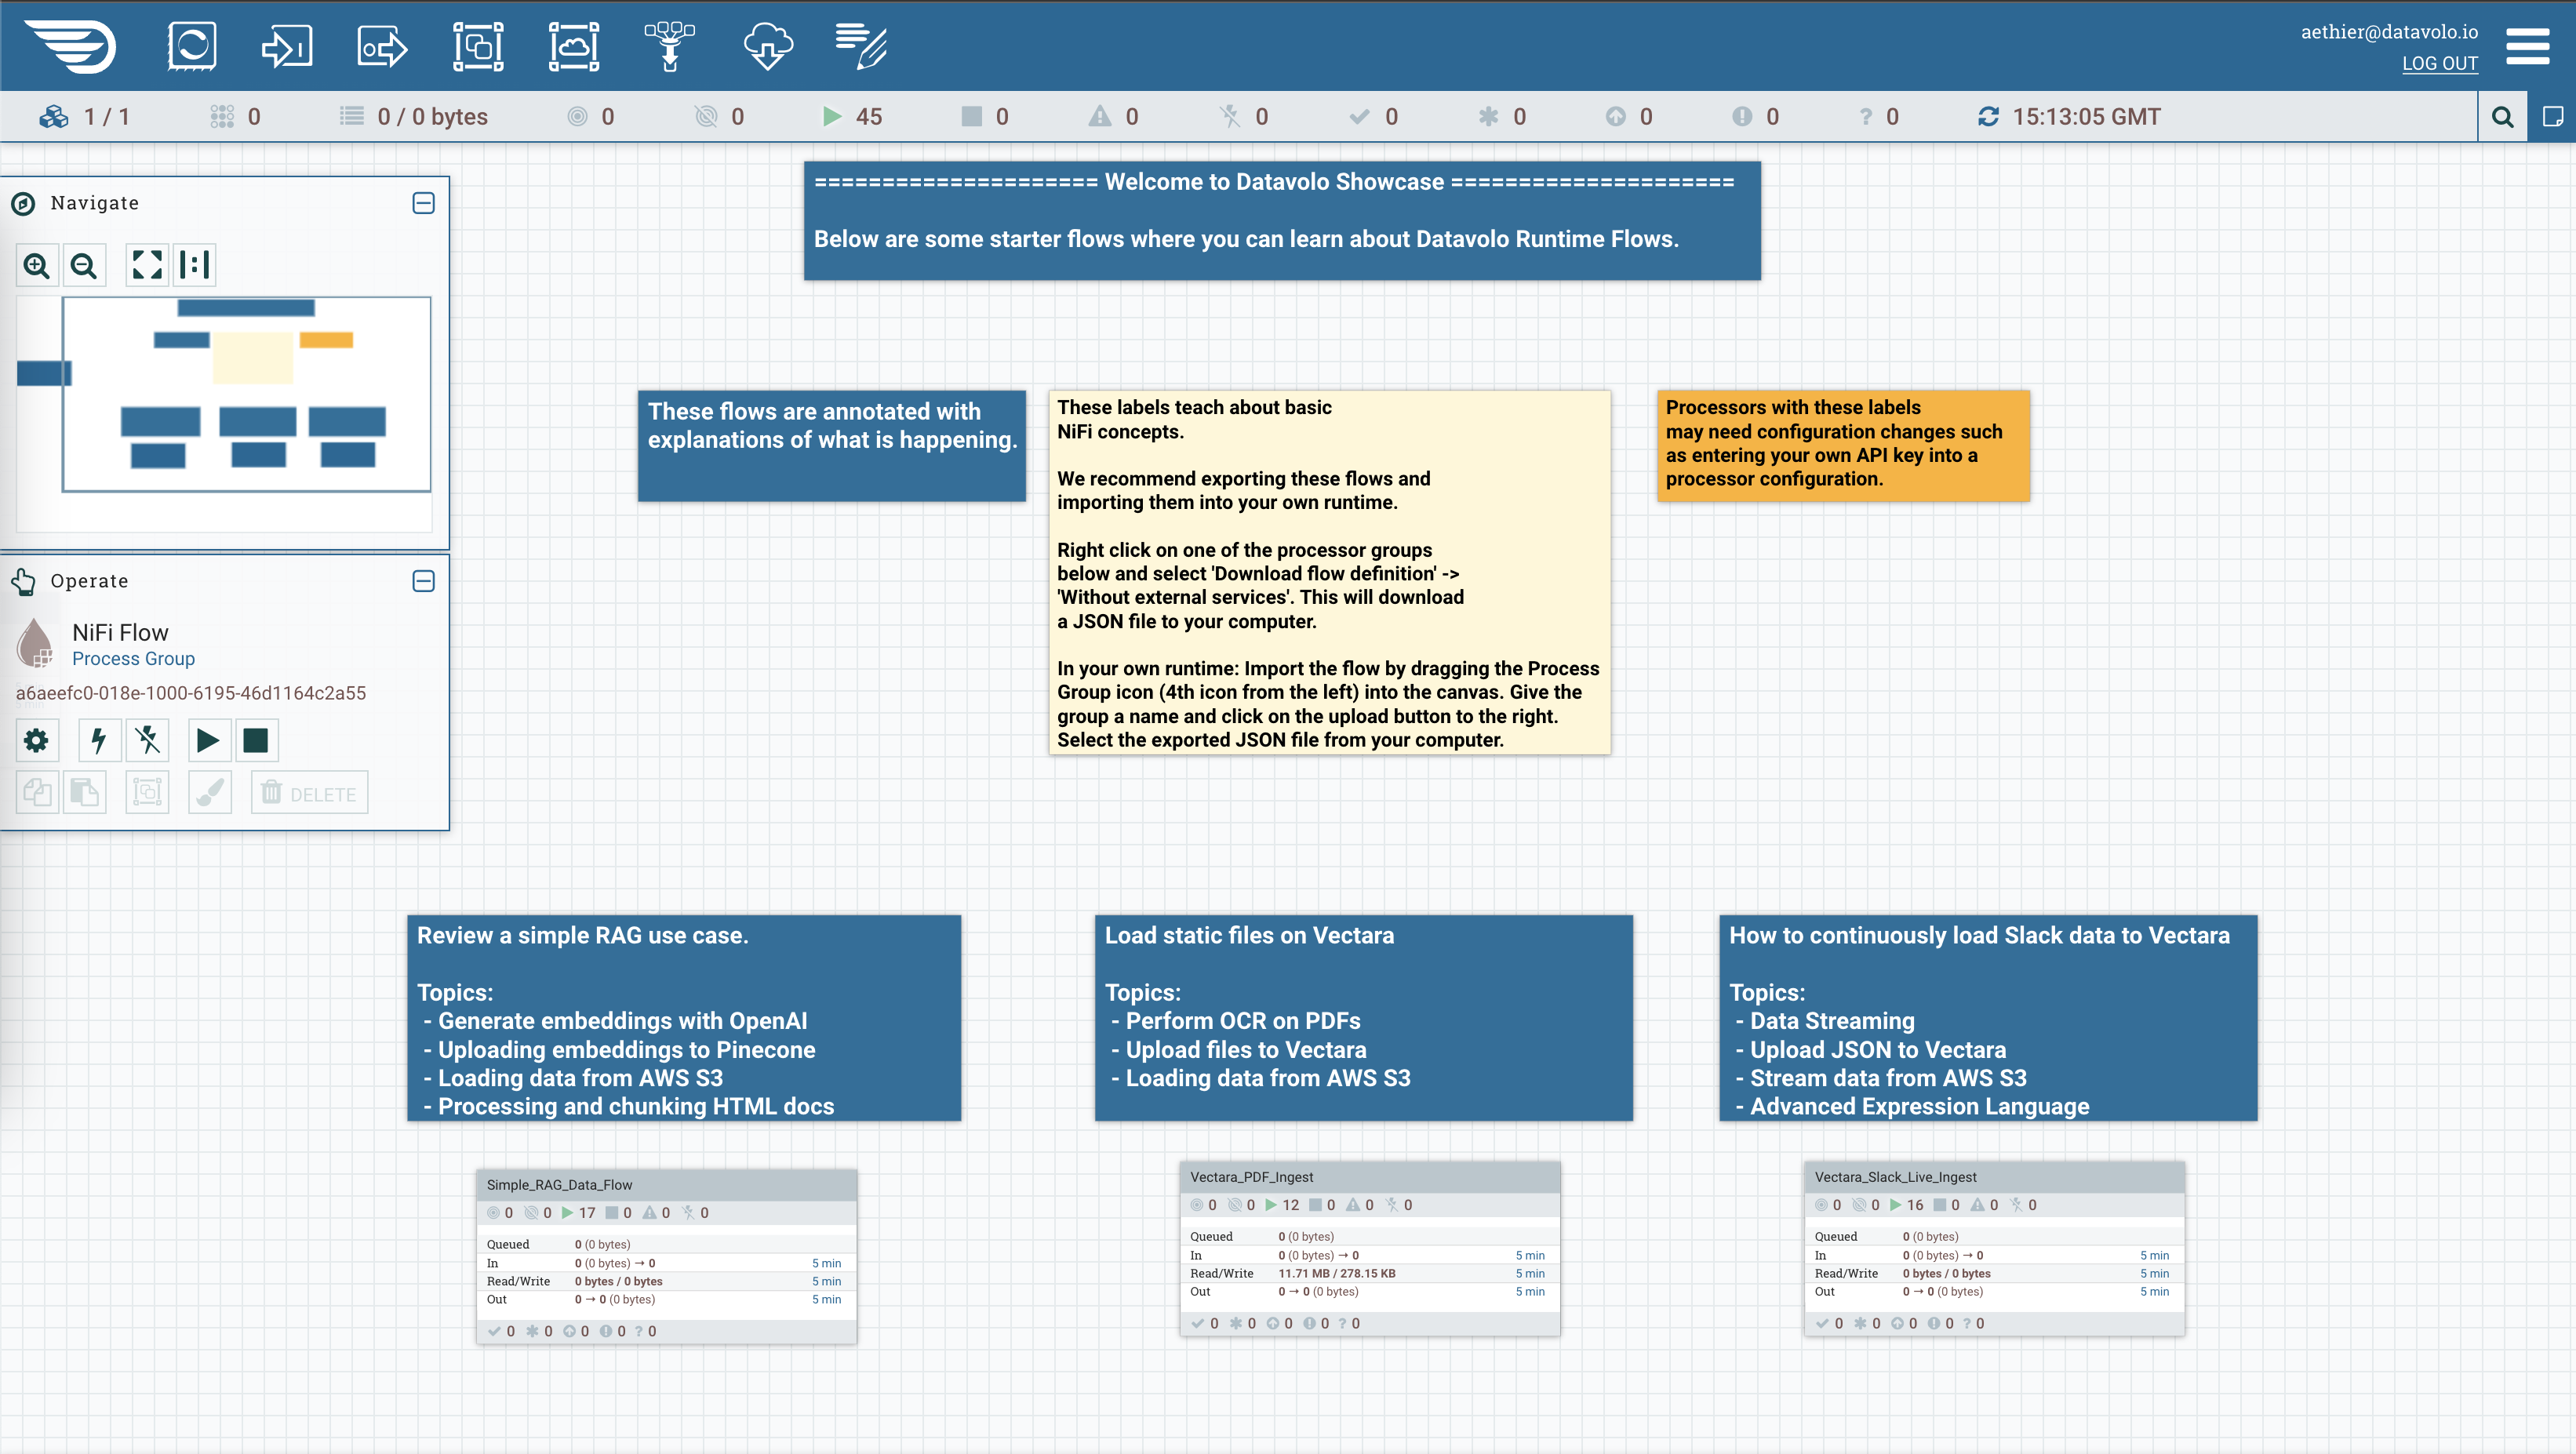Select the Import from Registry cloud icon

point(768,46)
